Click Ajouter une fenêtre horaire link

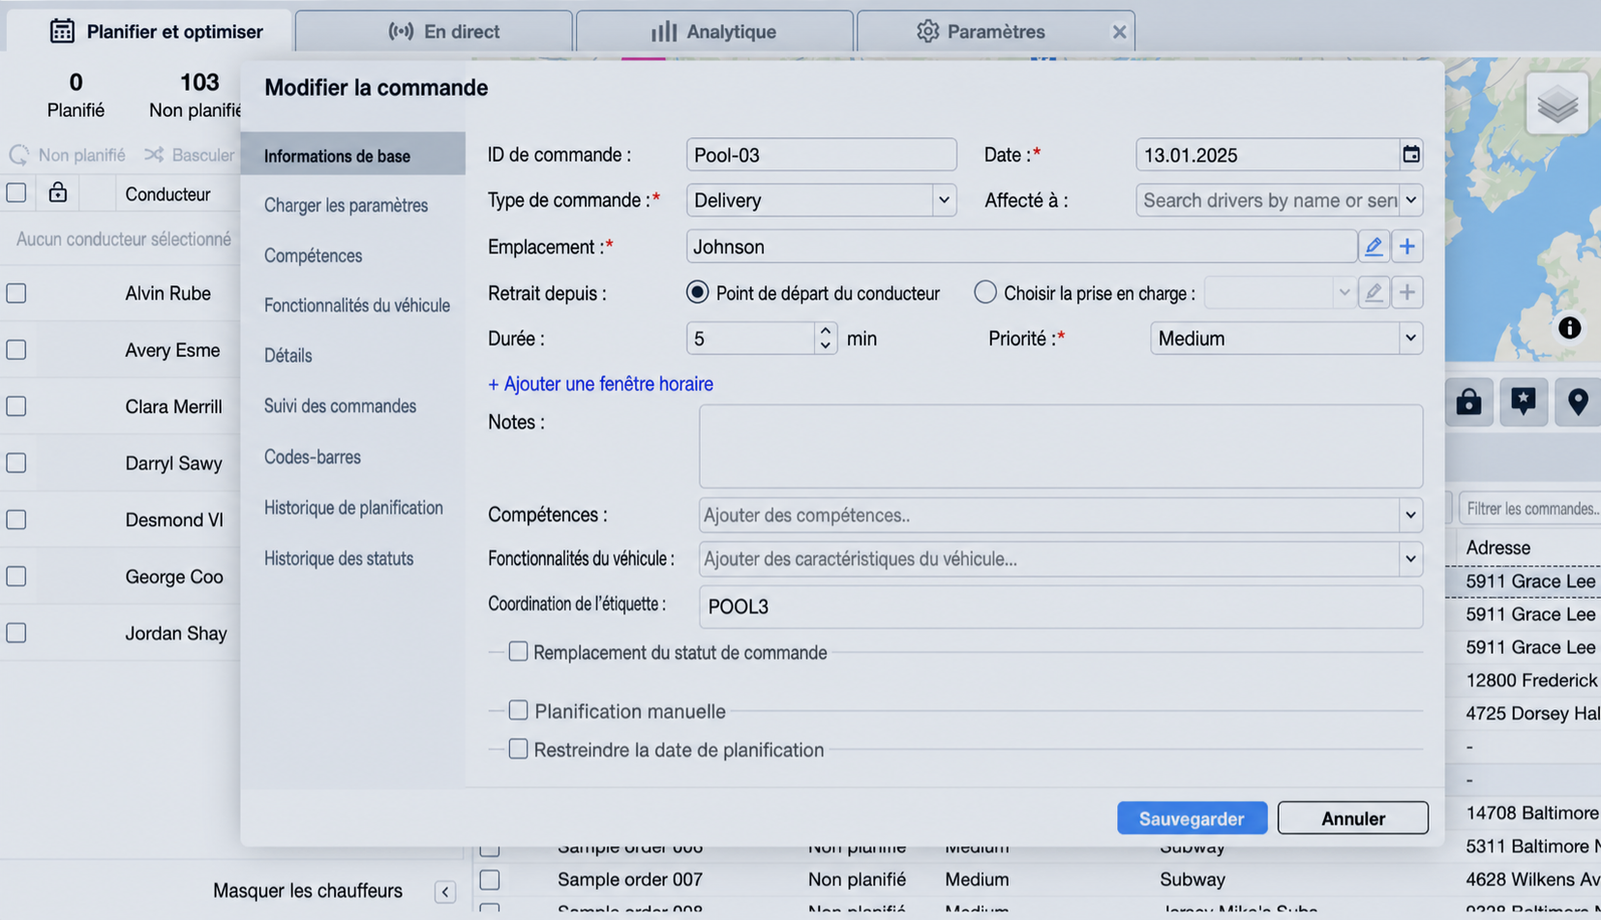click(600, 384)
